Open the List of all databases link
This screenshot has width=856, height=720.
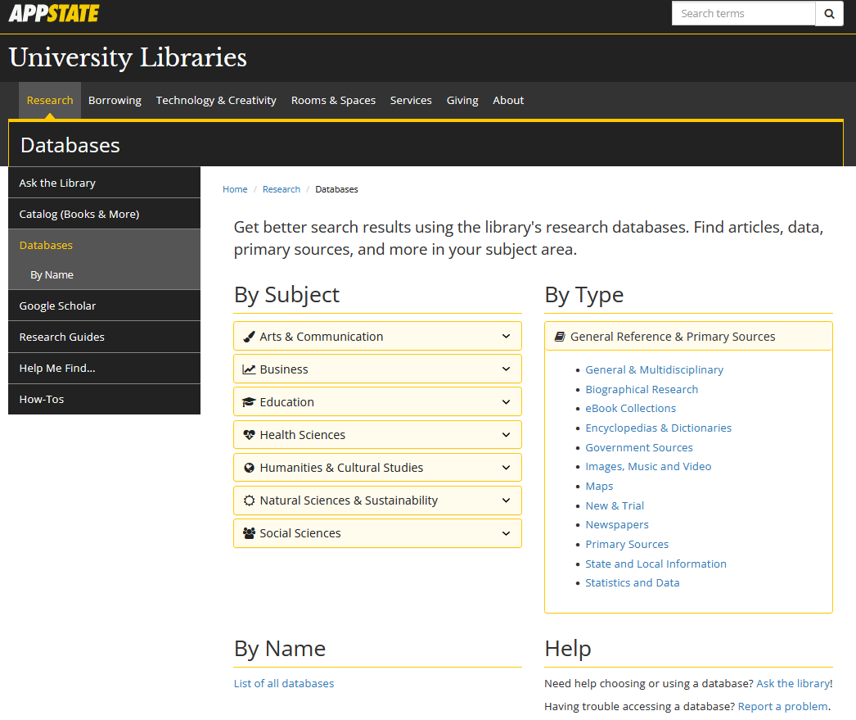tap(284, 684)
